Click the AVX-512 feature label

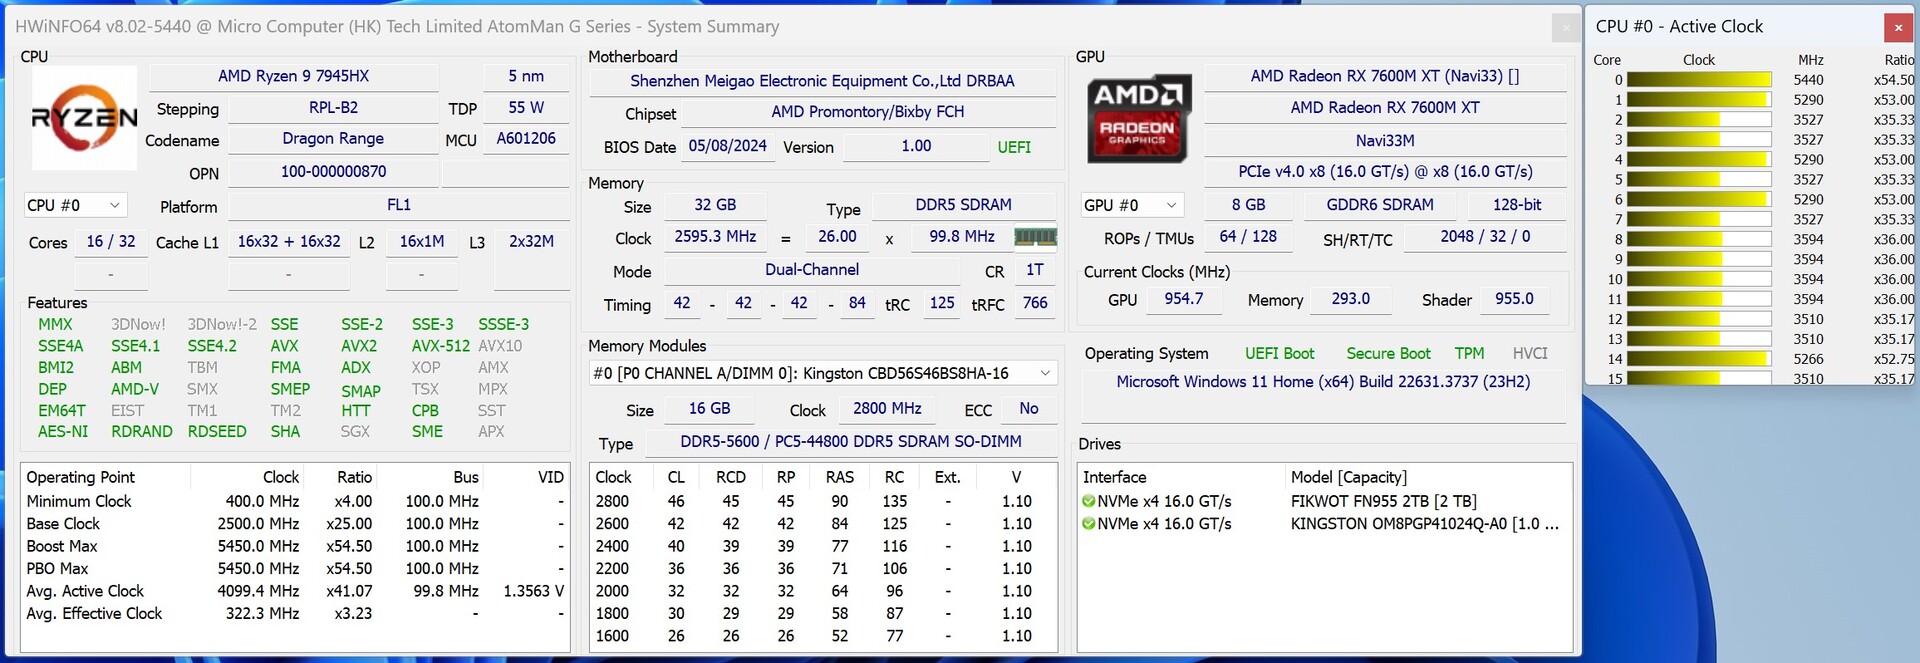pyautogui.click(x=440, y=346)
